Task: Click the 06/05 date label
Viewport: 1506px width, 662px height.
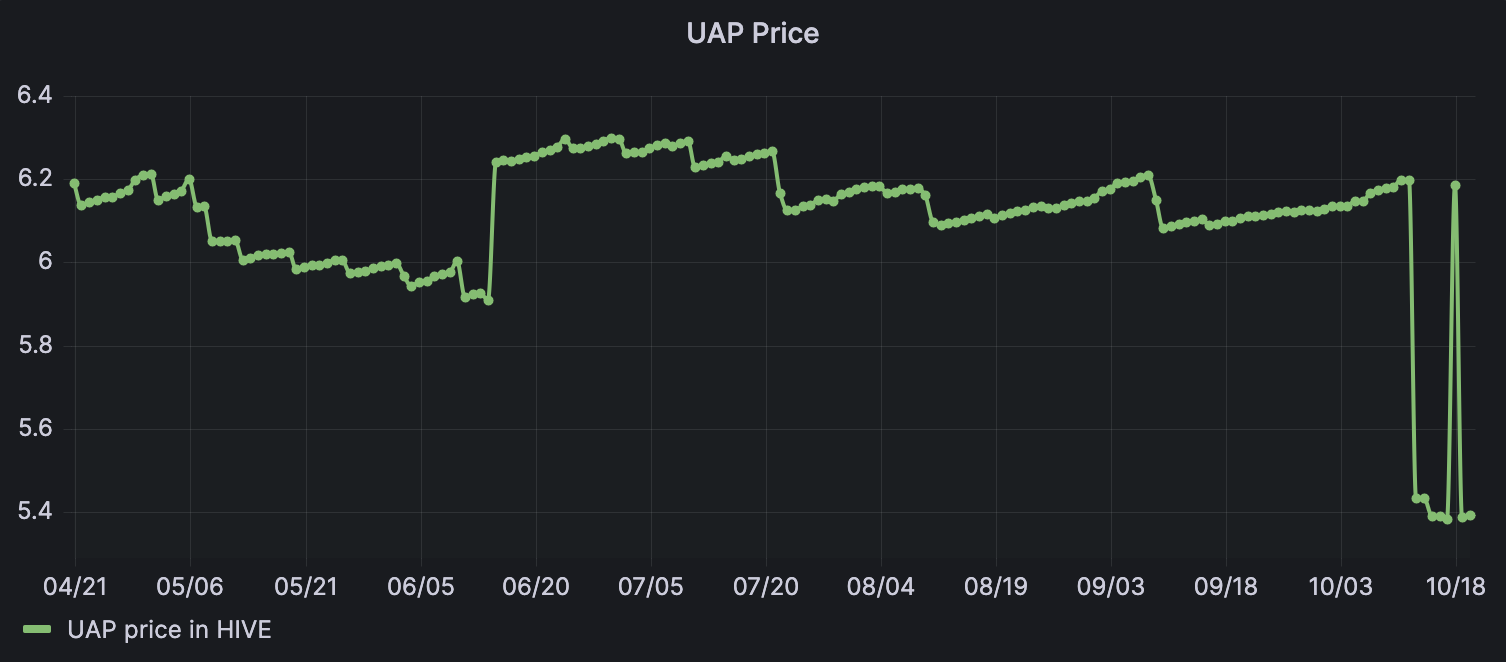Action: pos(421,585)
